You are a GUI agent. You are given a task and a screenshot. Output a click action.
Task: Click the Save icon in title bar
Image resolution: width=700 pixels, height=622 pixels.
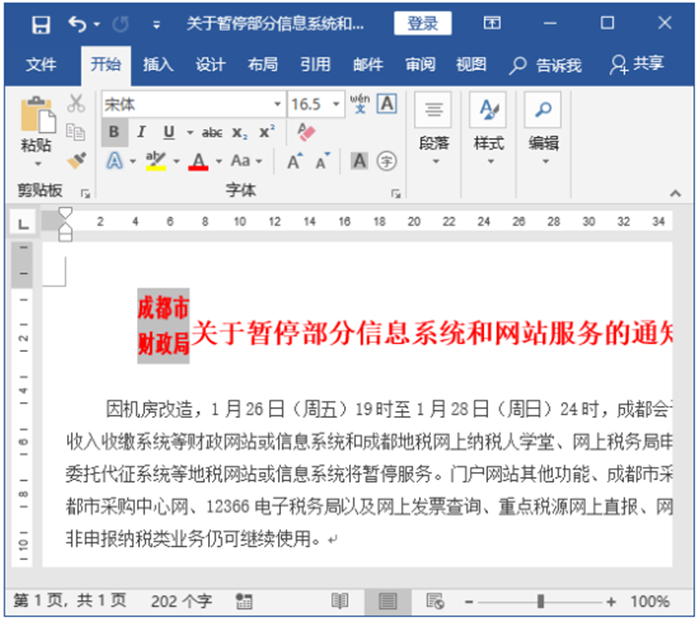coord(39,23)
